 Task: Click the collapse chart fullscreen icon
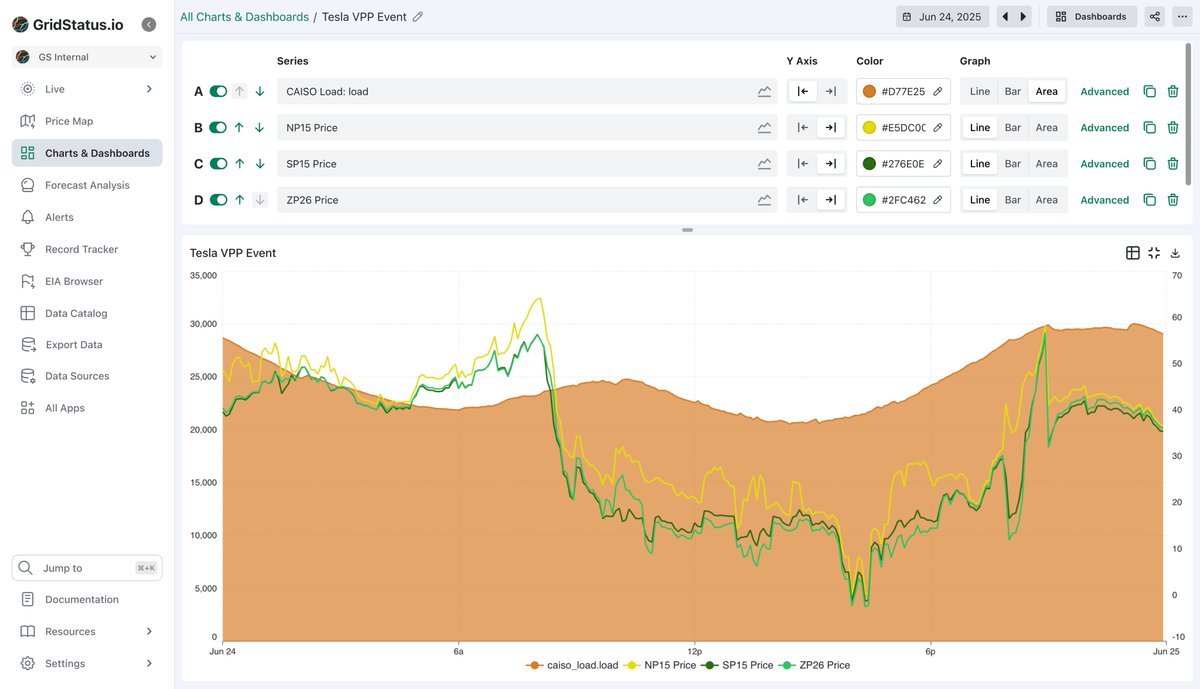(1154, 253)
